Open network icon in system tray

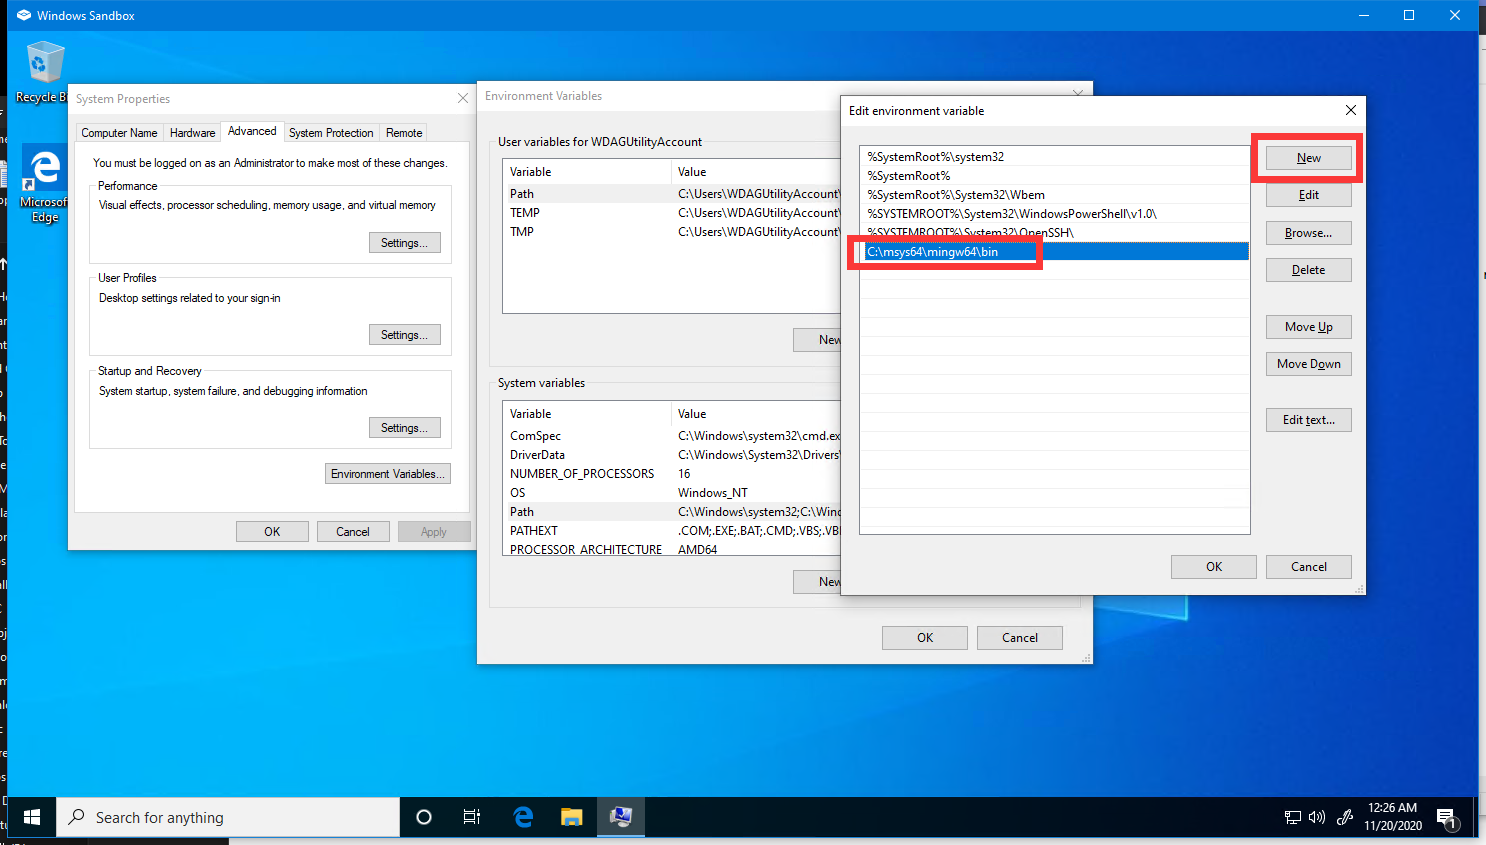pyautogui.click(x=1293, y=817)
